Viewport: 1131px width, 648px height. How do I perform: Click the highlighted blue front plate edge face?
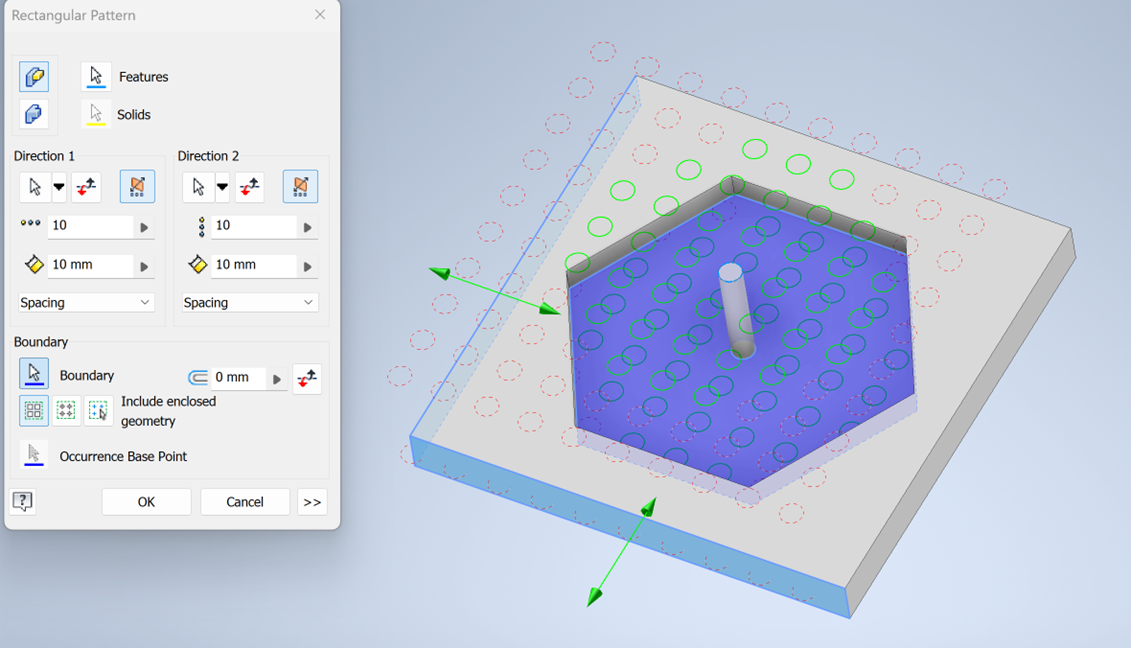(628, 527)
